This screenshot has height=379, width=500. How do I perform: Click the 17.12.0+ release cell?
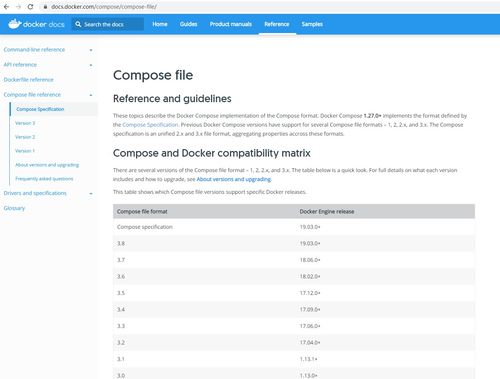pyautogui.click(x=310, y=293)
